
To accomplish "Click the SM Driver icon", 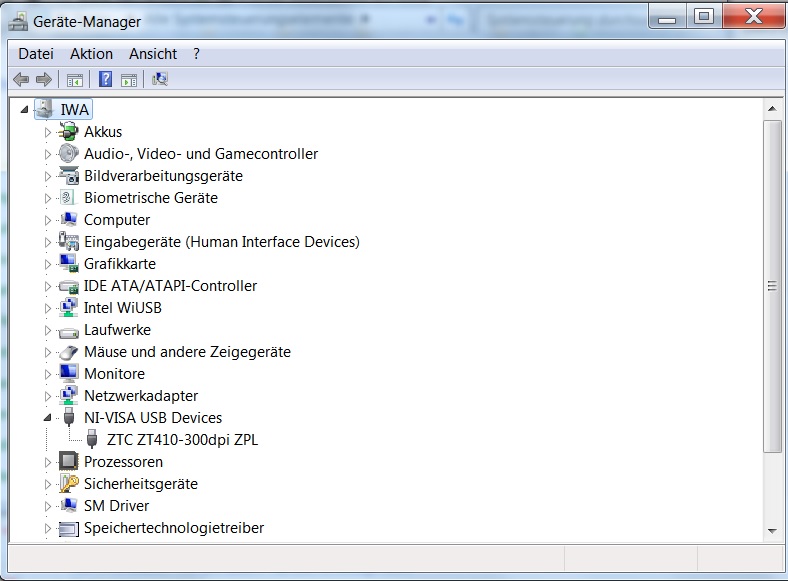I will tap(68, 505).
